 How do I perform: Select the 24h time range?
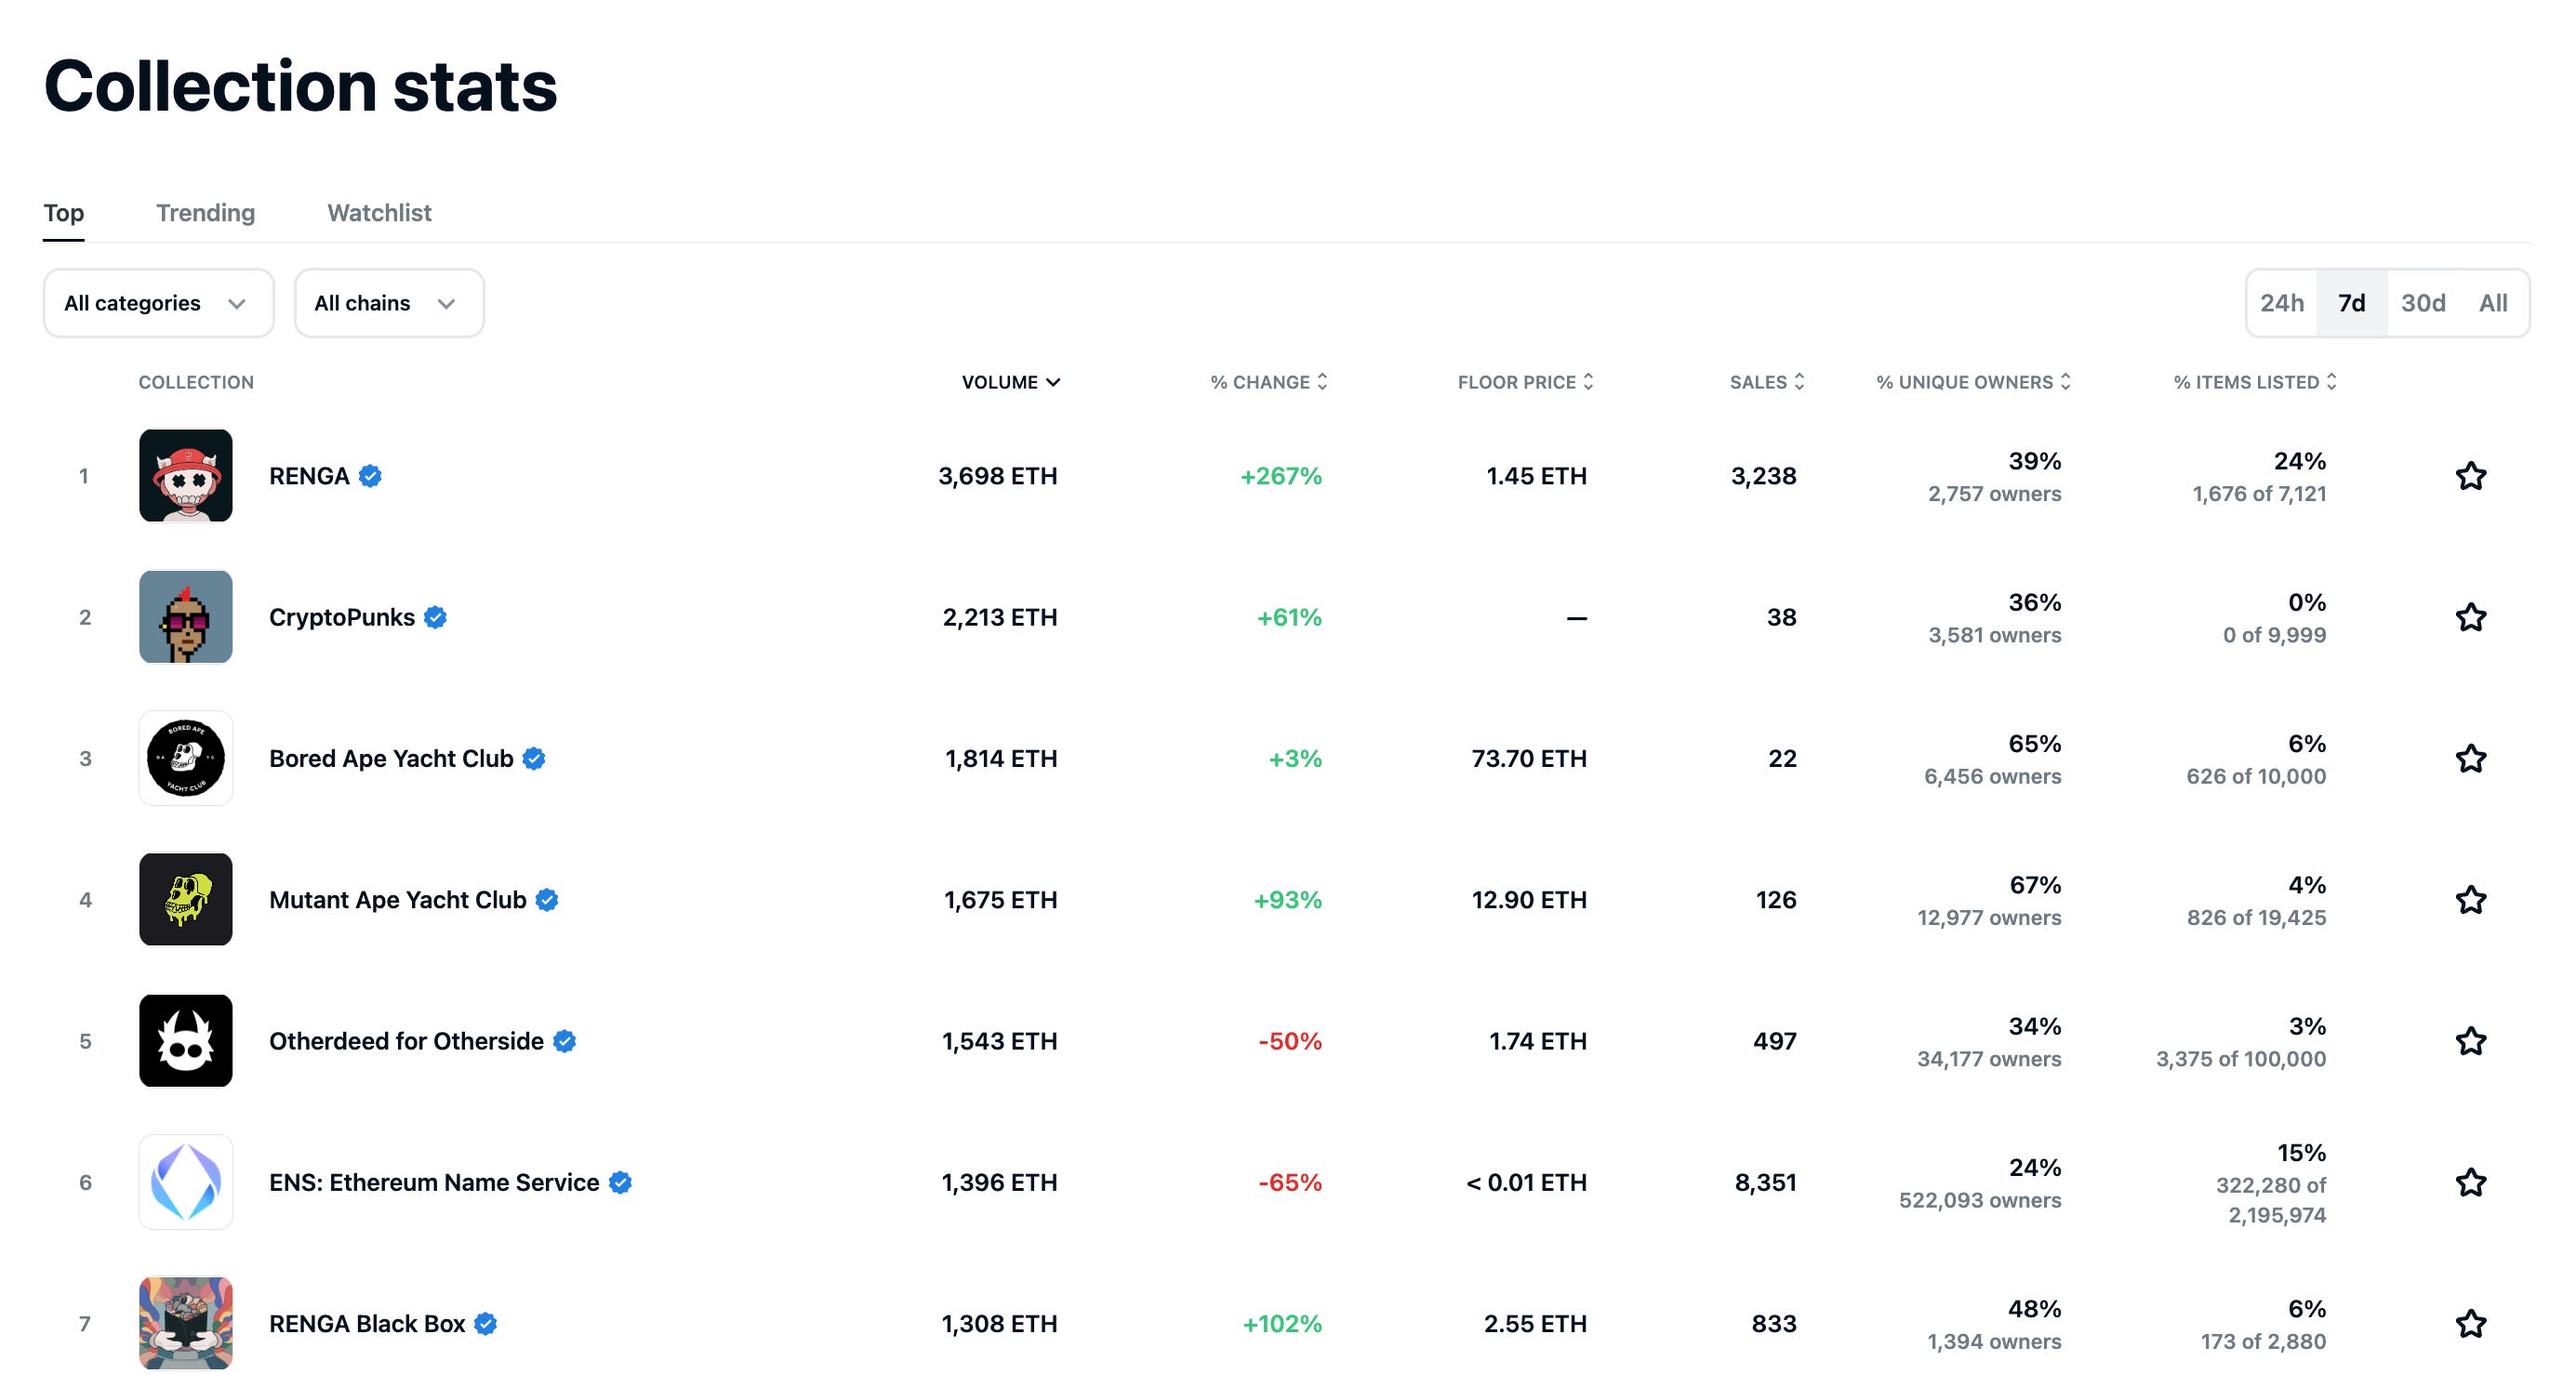[x=2282, y=303]
